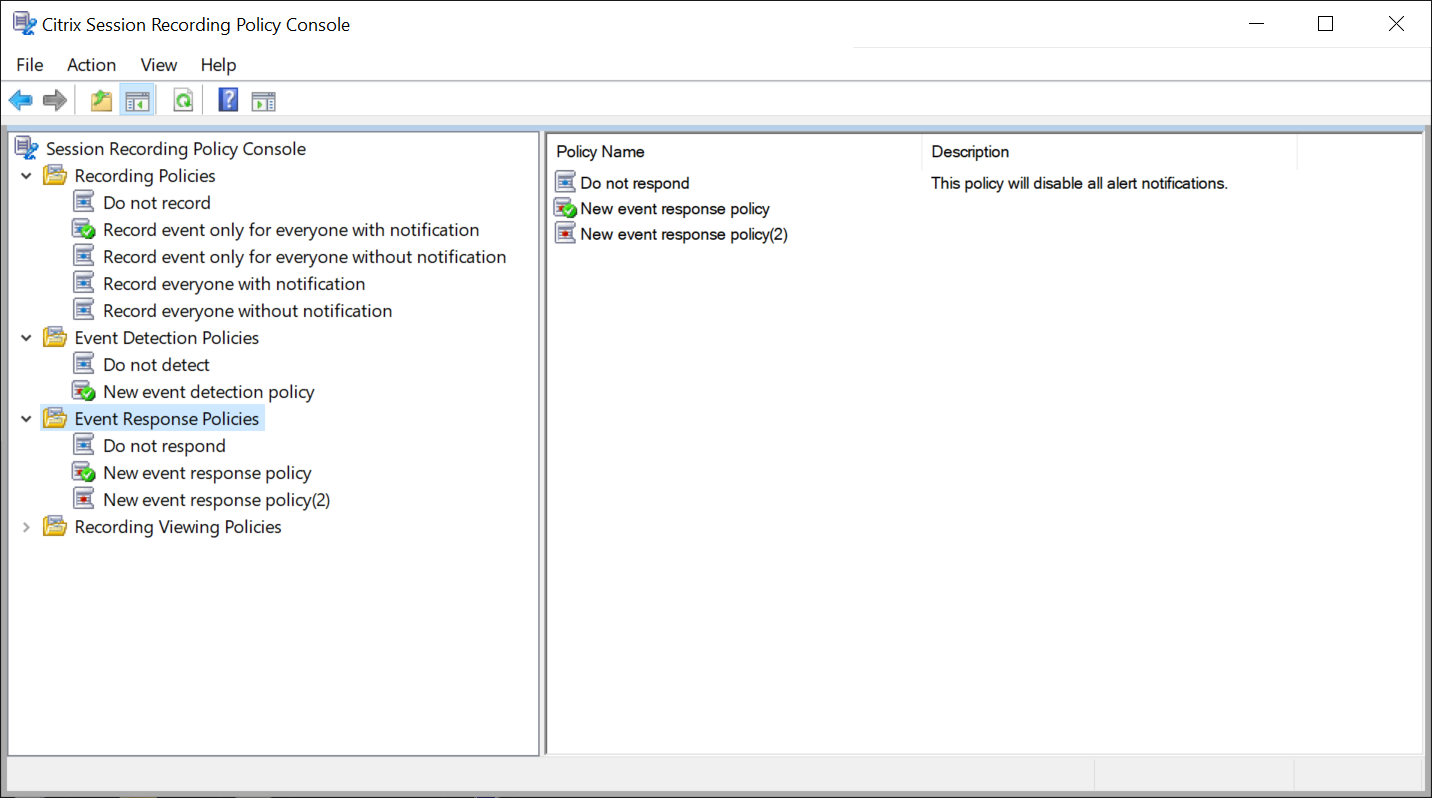This screenshot has width=1432, height=798.
Task: Click the green Refresh toolbar icon
Action: click(x=183, y=100)
